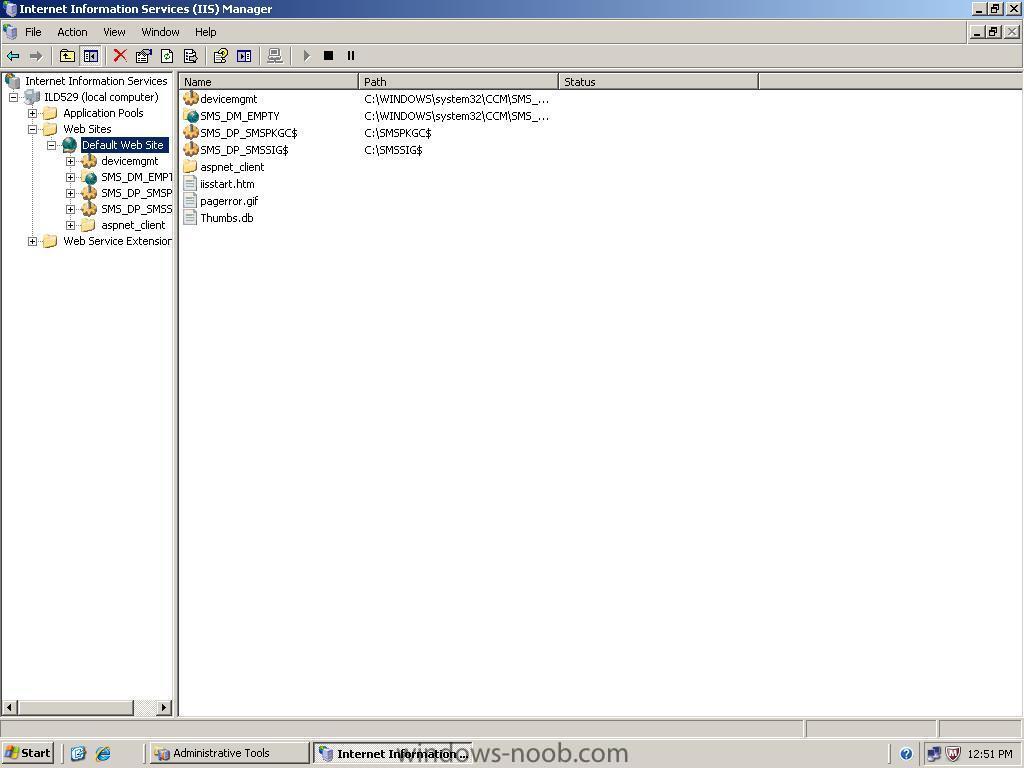The width and height of the screenshot is (1024, 768).
Task: Go back using the toolbar Back arrow
Action: click(x=13, y=56)
